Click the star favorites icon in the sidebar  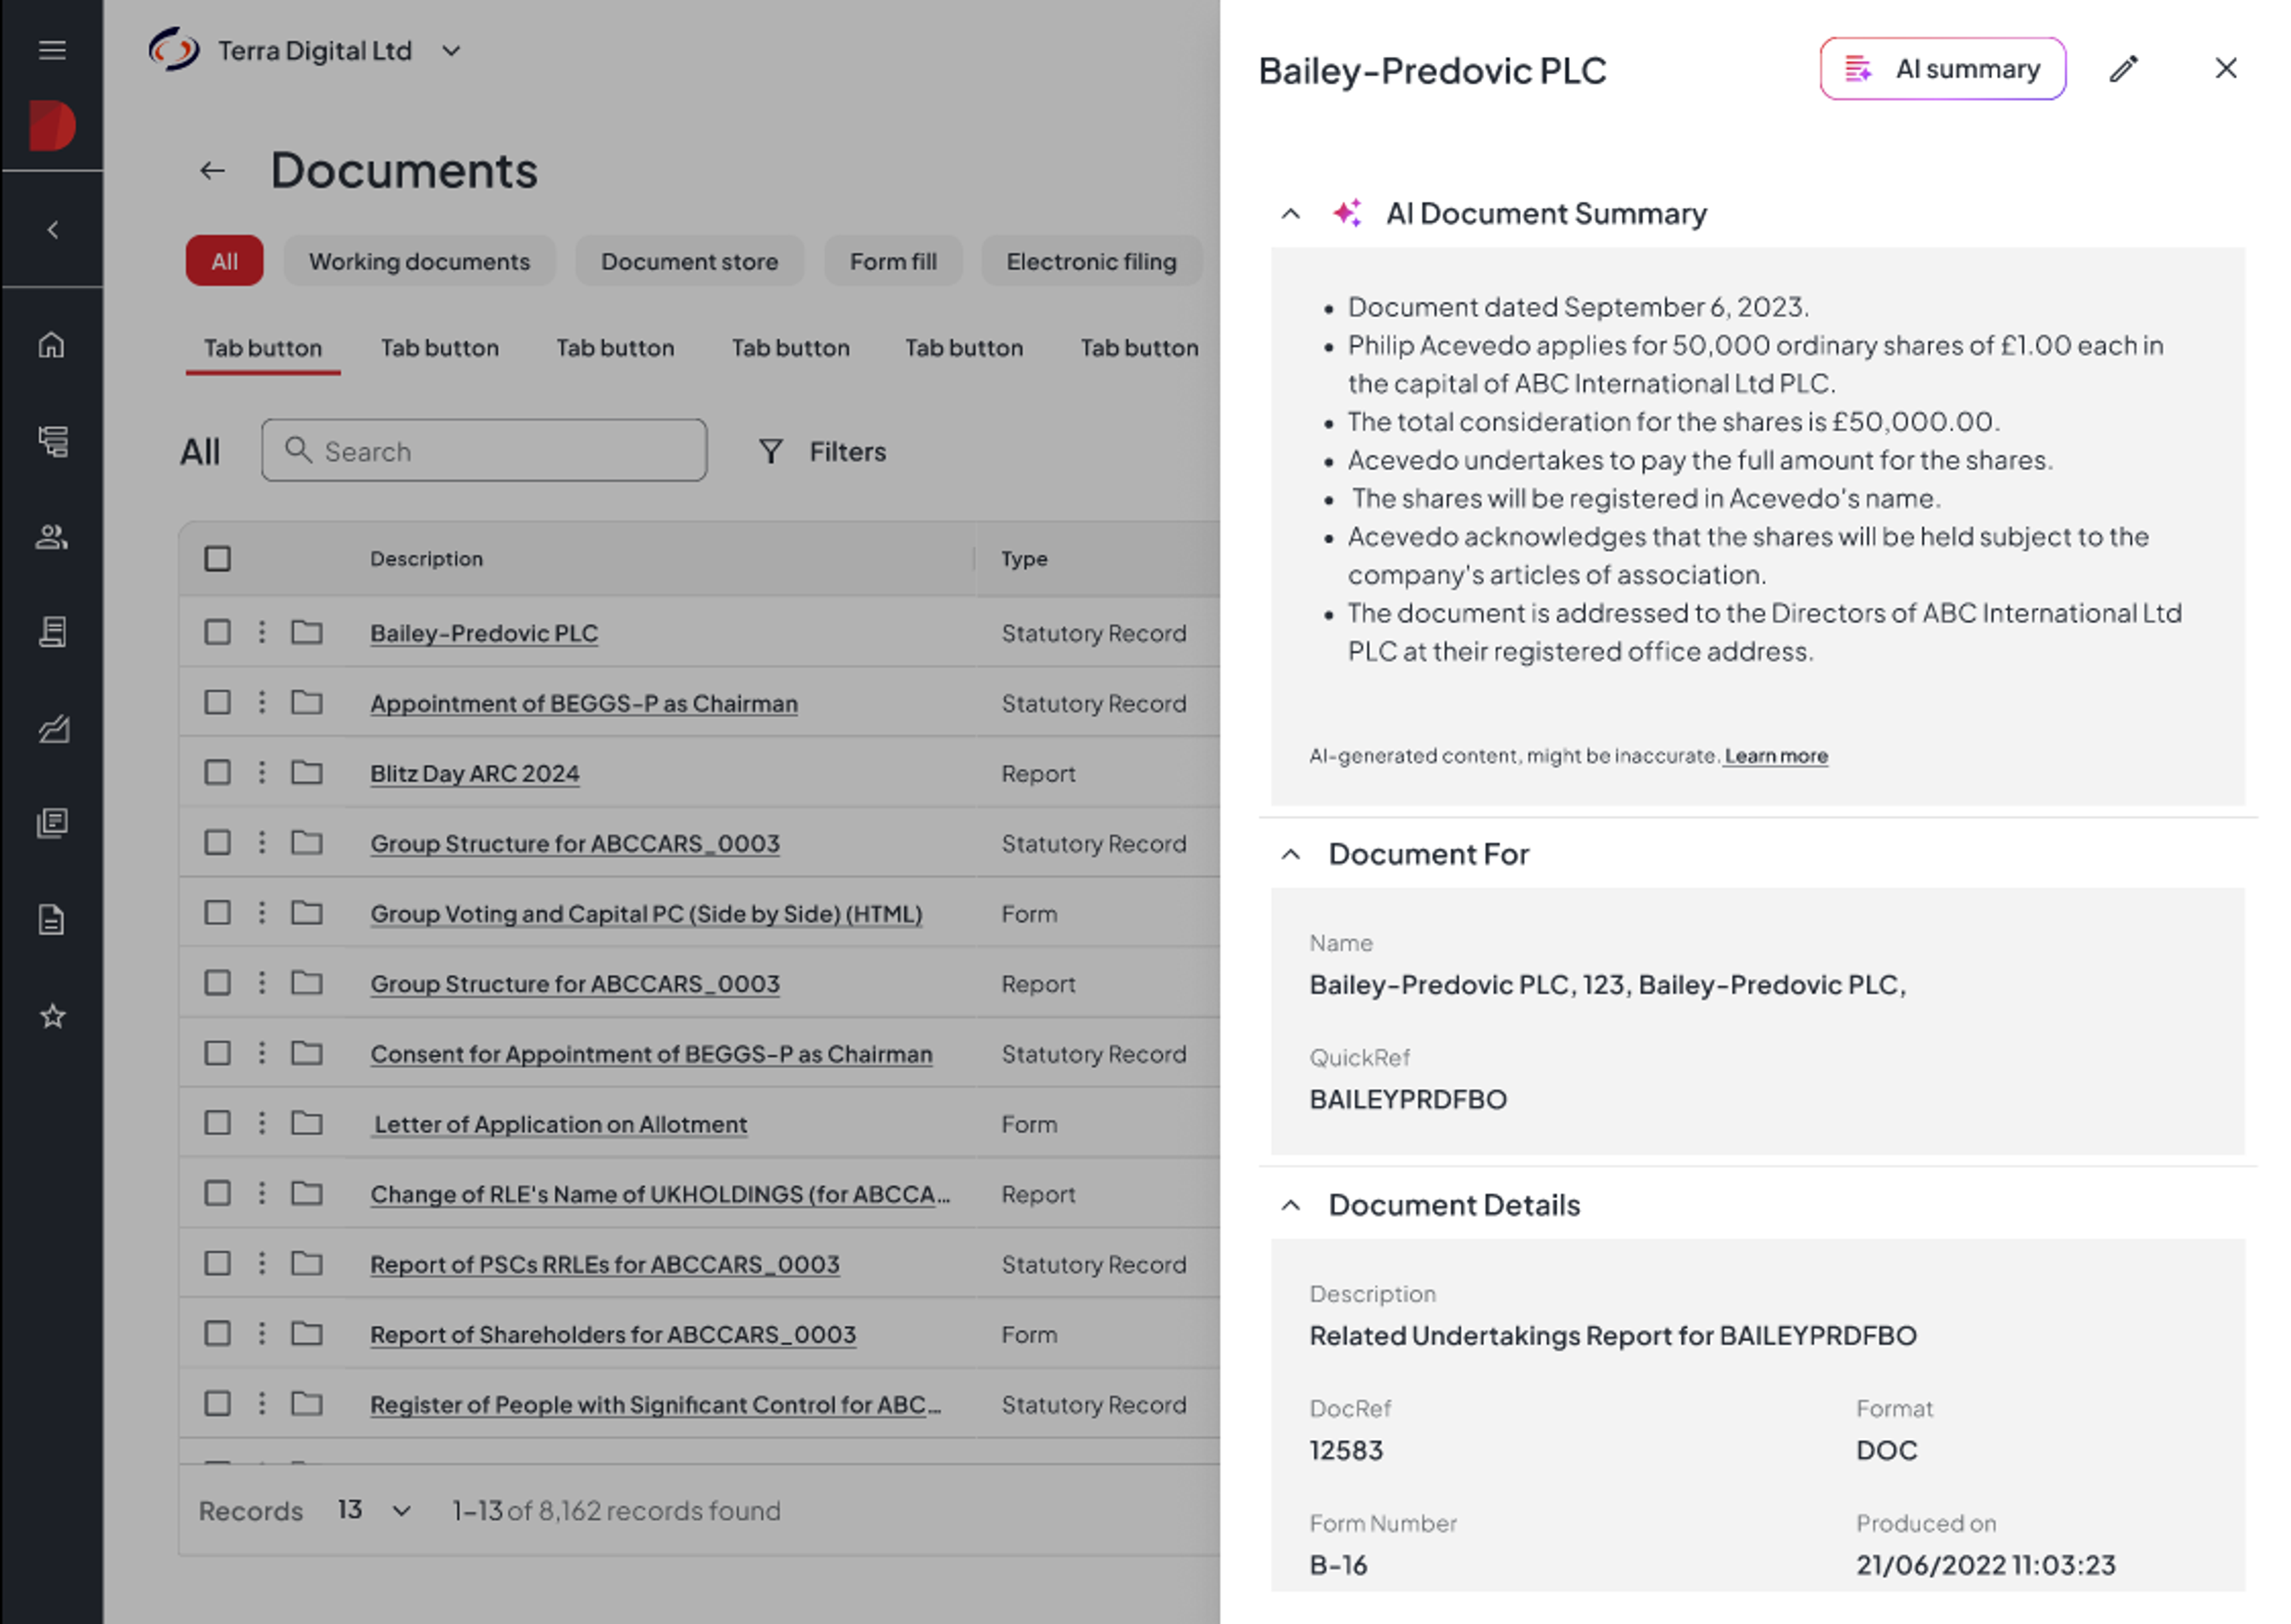click(52, 1016)
